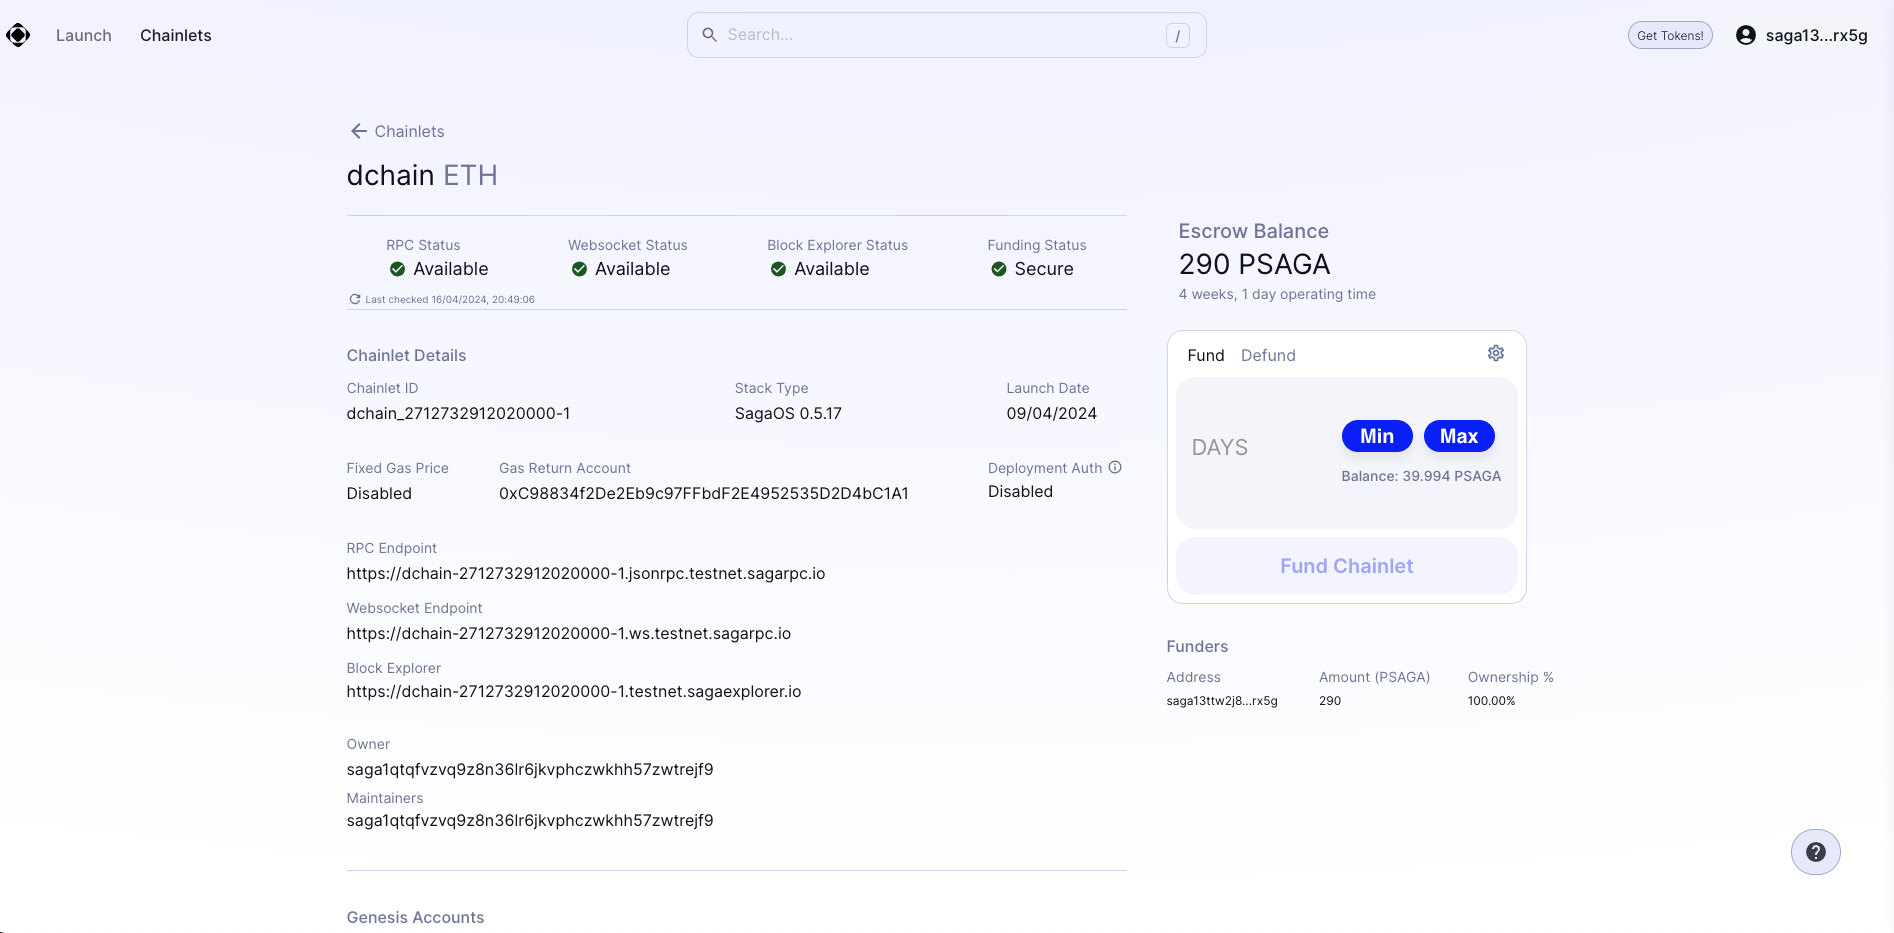Image resolution: width=1894 pixels, height=933 pixels.
Task: Focus the Search input field
Action: point(940,35)
